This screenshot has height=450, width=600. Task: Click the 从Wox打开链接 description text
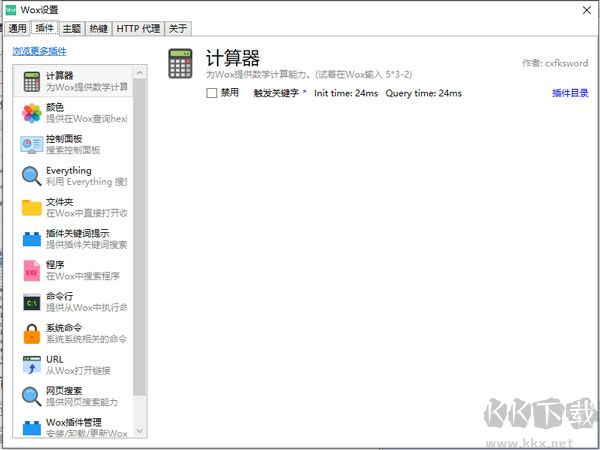(78, 370)
